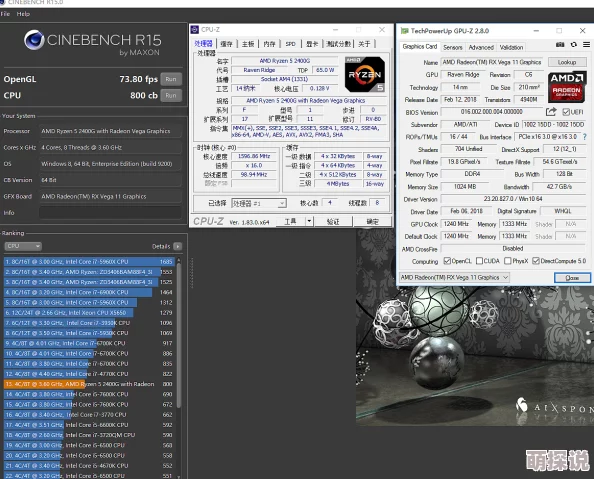Click the GPU-Z refresh icon
Screen dimensions: 594x479
pyautogui.click(x=574, y=45)
